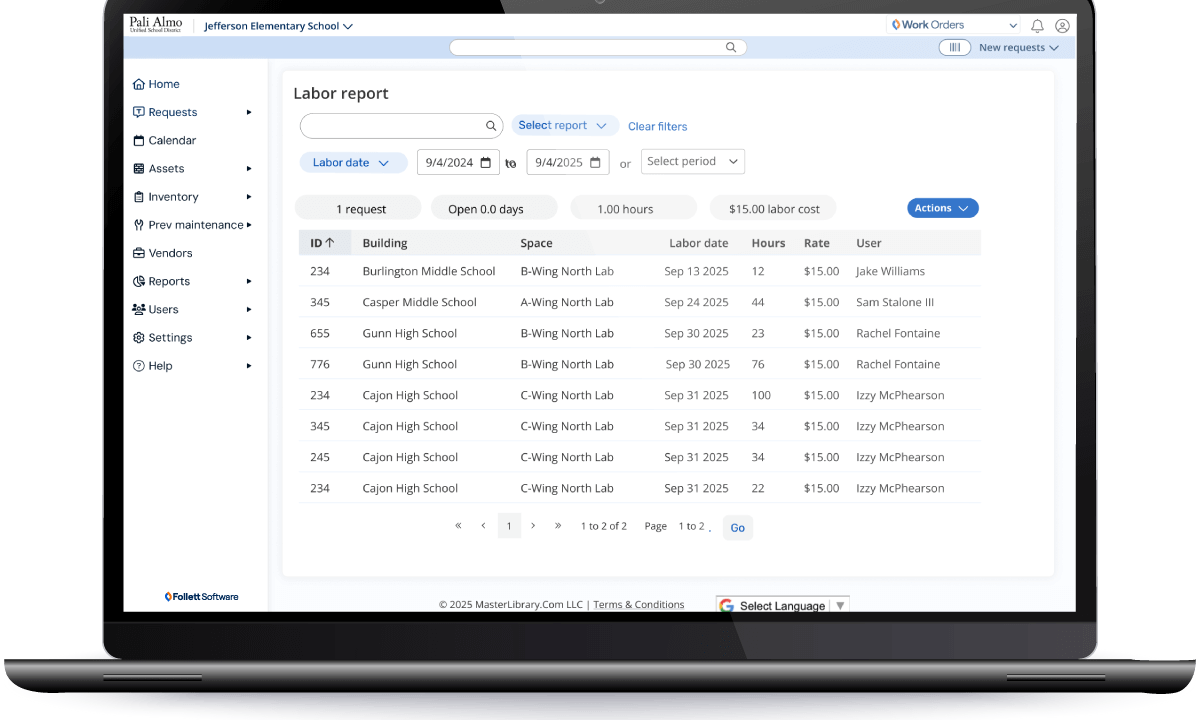
Task: Click the Clear filters link
Action: coord(657,127)
